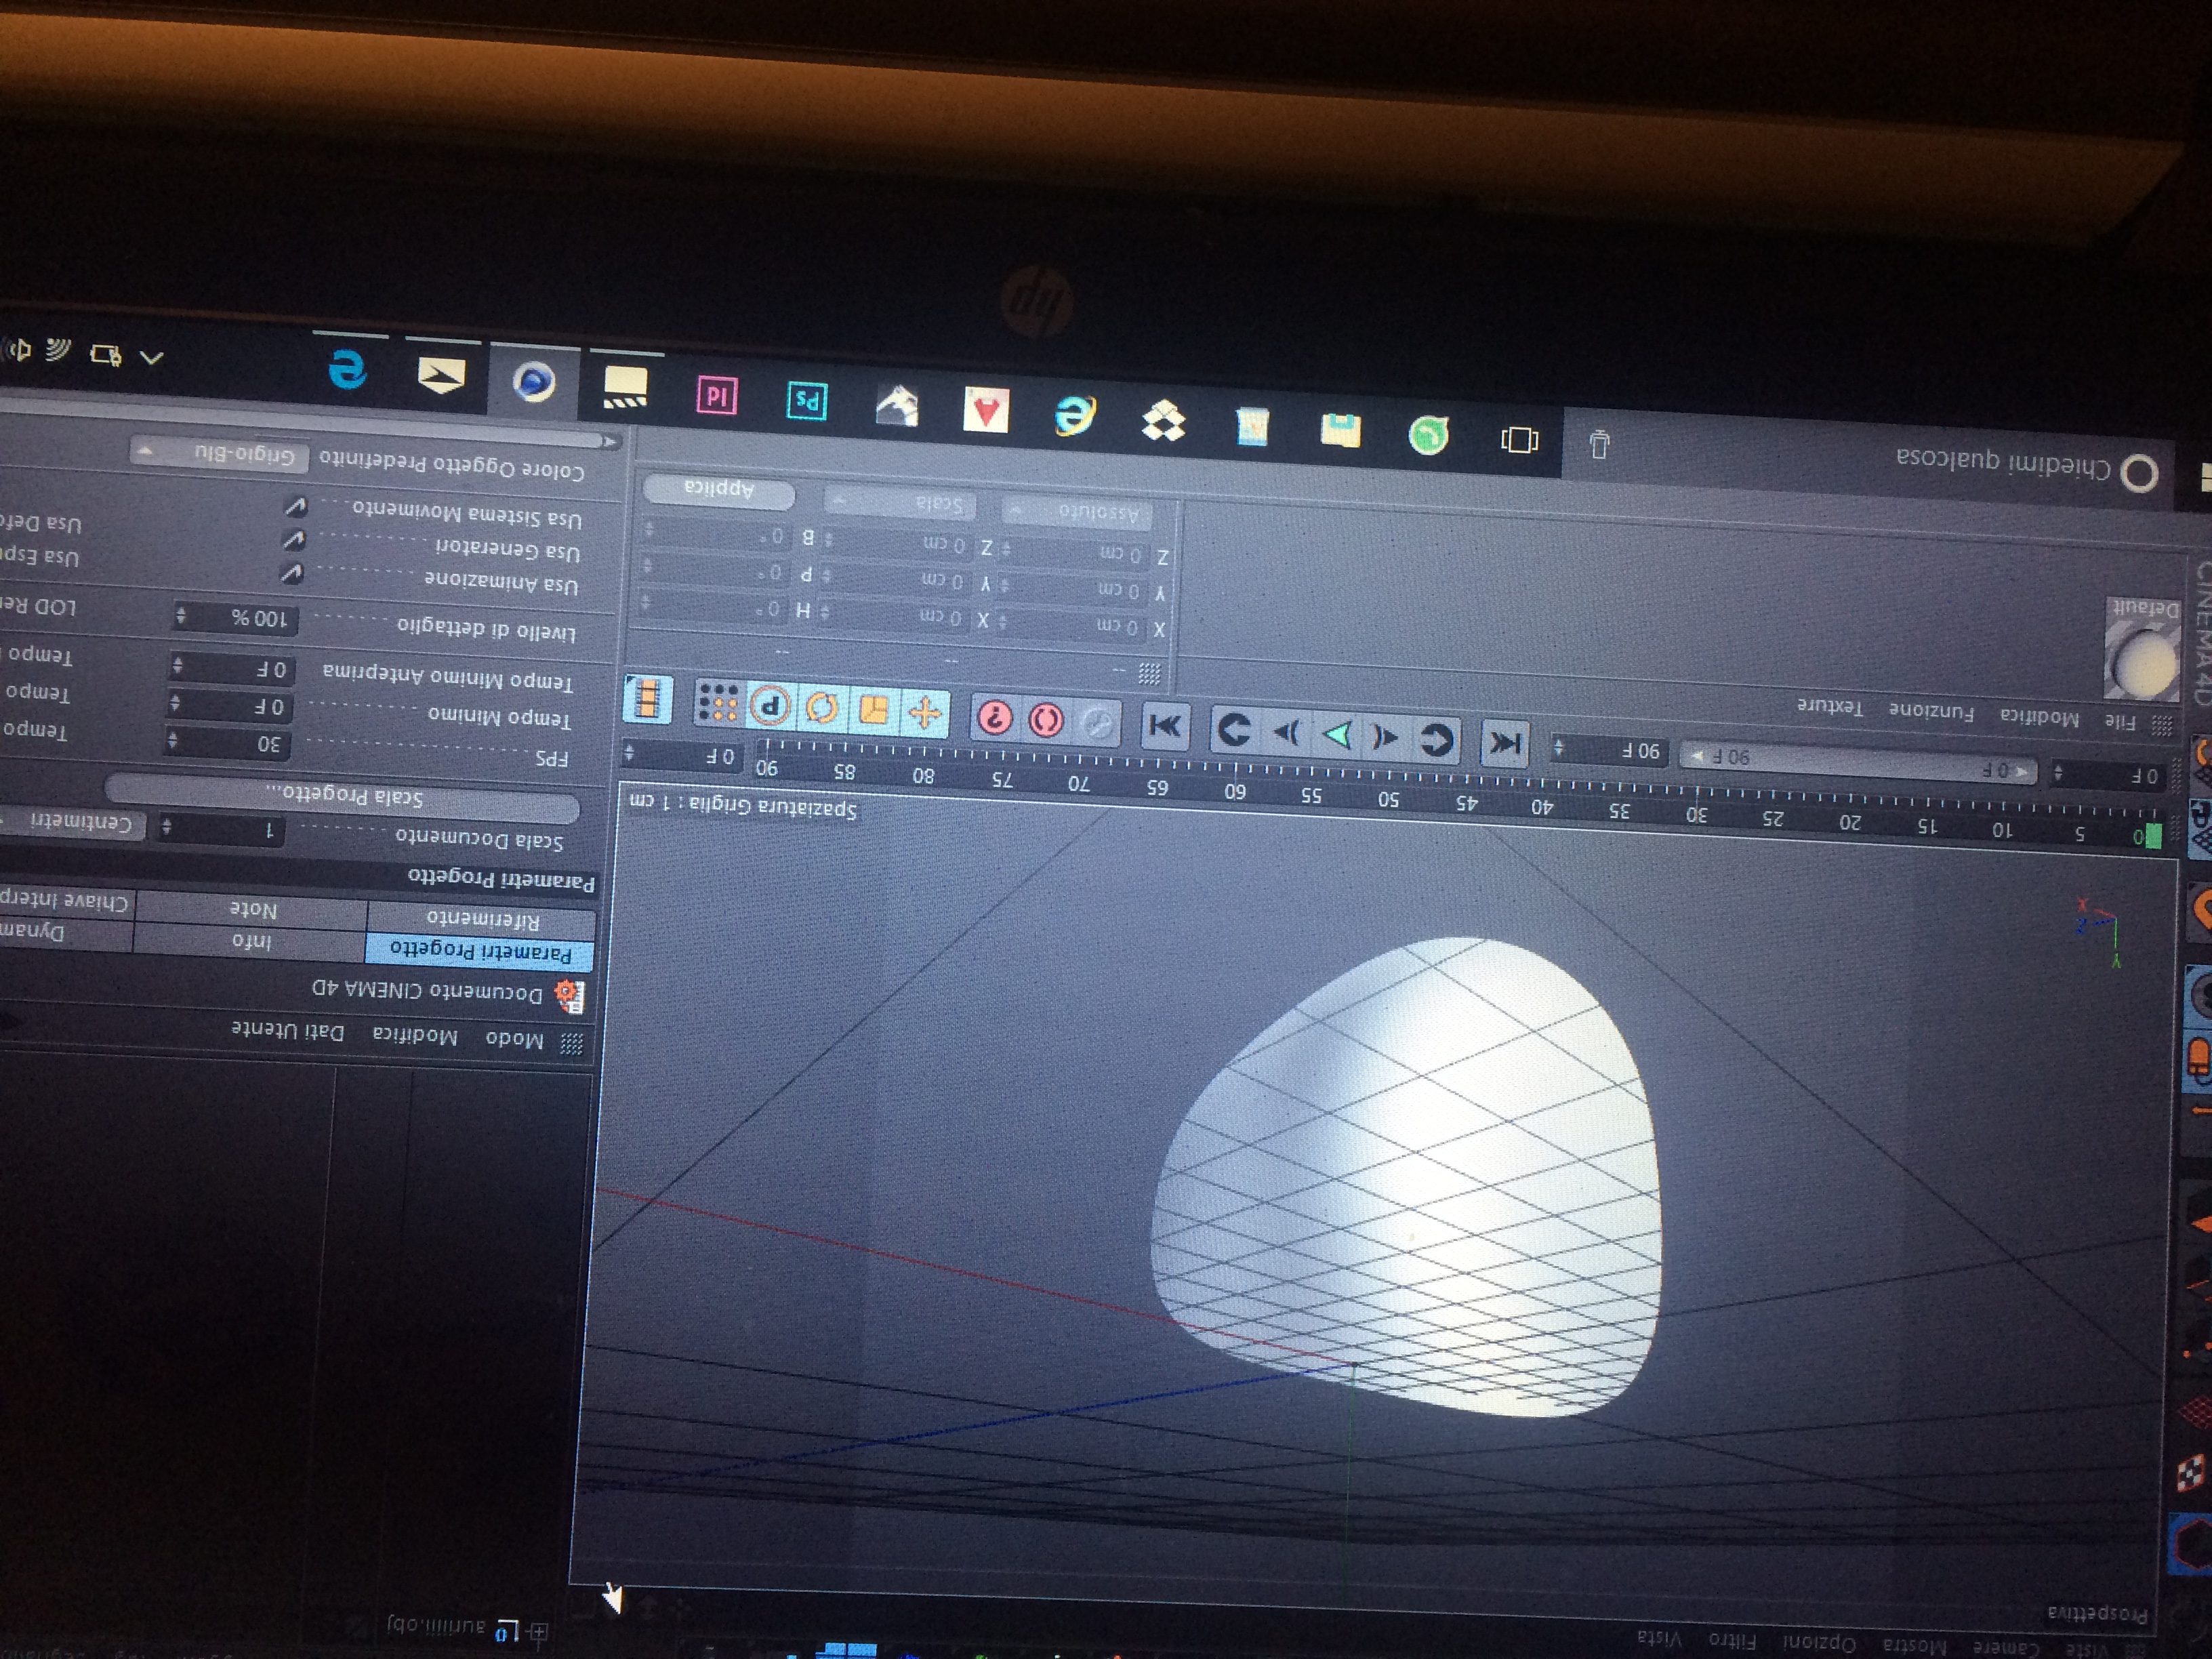
Task: Open the Assoluto coordinate mode dropdown
Action: 1077,511
